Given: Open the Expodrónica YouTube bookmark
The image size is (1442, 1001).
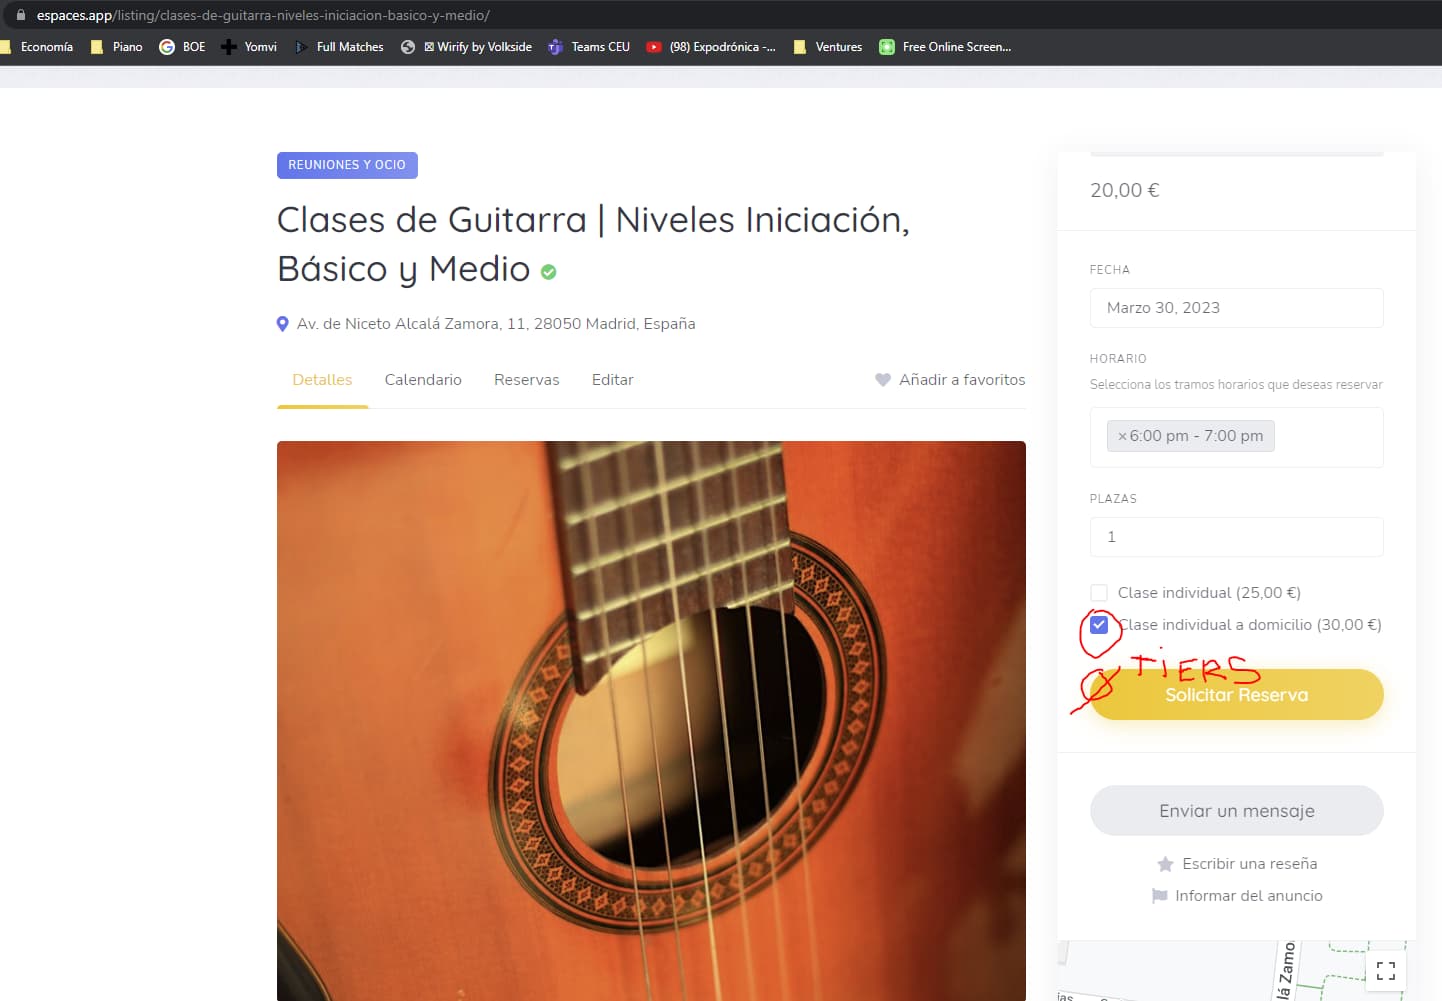Looking at the screenshot, I should 711,47.
